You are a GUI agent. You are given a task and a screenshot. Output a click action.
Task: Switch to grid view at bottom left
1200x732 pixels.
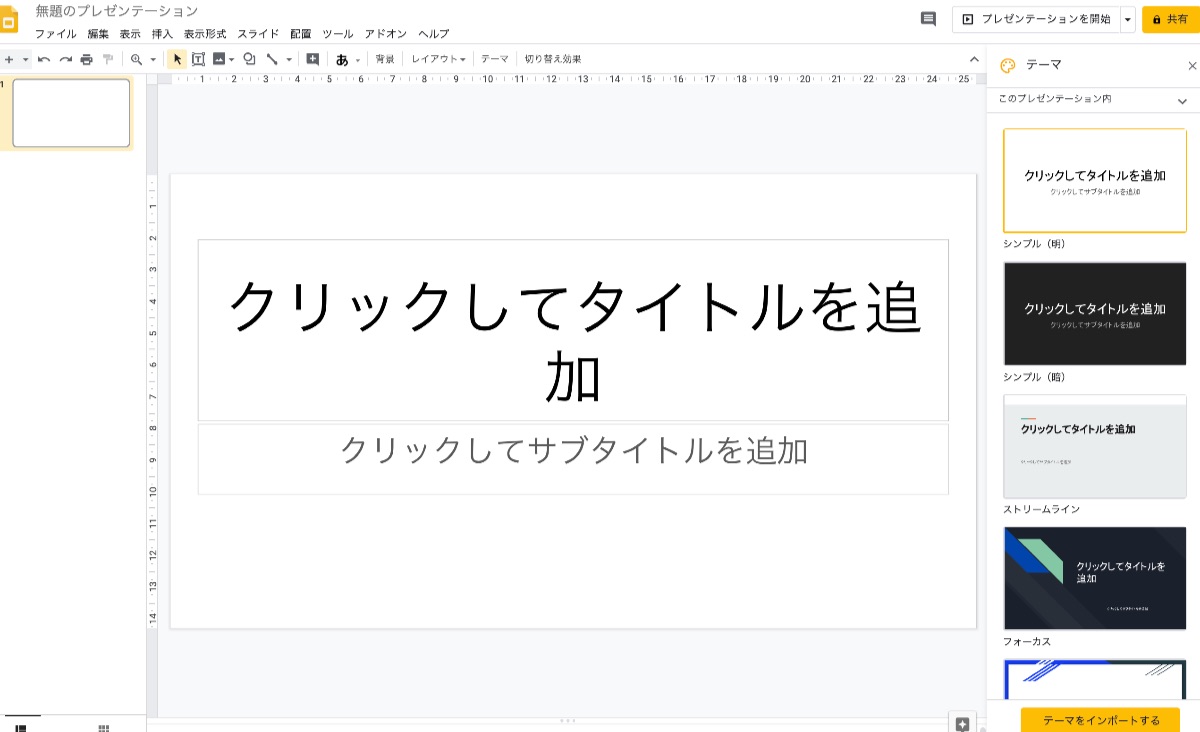104,728
